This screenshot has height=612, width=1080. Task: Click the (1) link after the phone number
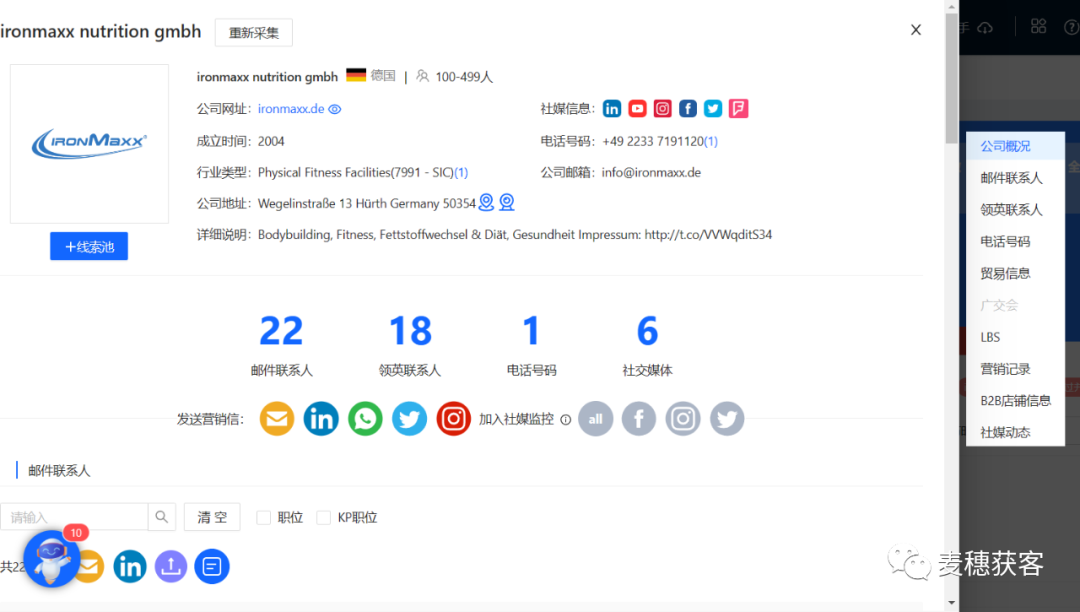(711, 141)
